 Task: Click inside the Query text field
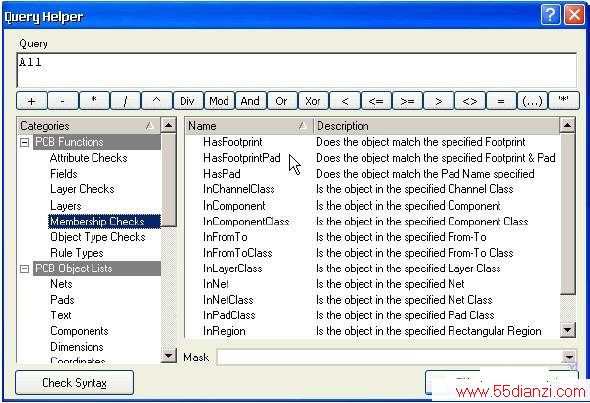point(297,70)
